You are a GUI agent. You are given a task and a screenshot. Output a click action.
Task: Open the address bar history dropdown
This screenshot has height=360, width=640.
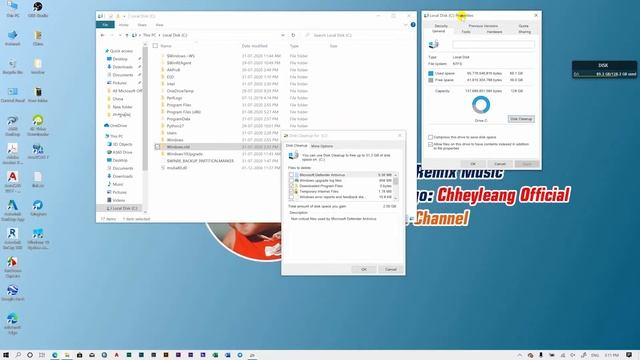pyautogui.click(x=283, y=36)
